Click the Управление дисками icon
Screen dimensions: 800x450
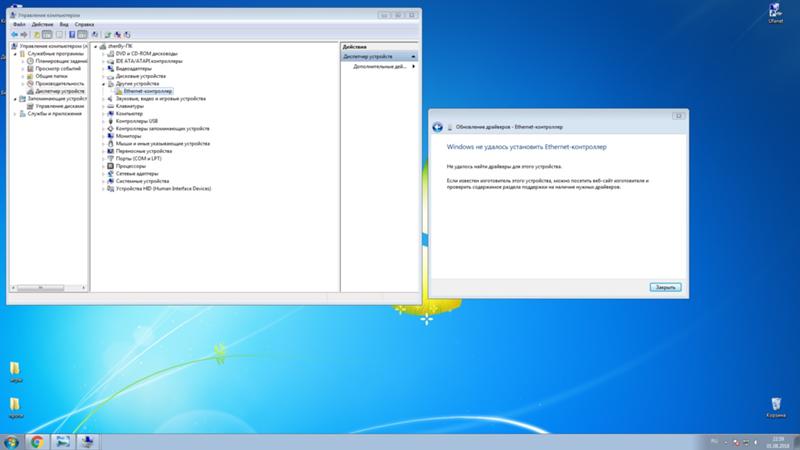pyautogui.click(x=30, y=106)
